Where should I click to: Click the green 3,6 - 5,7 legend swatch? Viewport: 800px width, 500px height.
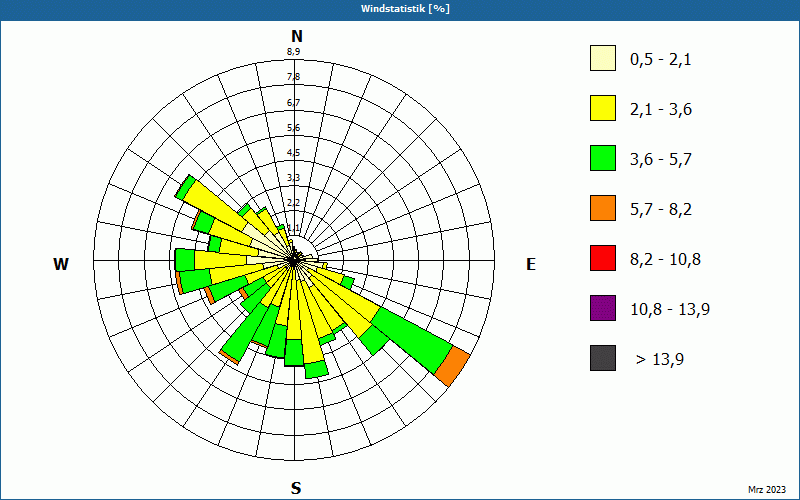[x=603, y=158]
